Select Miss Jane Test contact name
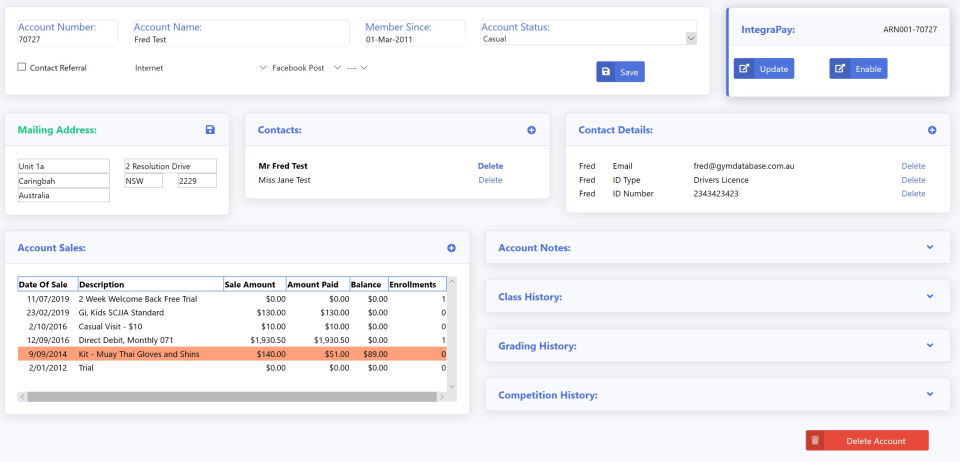Screen dimensions: 960x462 click(x=284, y=180)
